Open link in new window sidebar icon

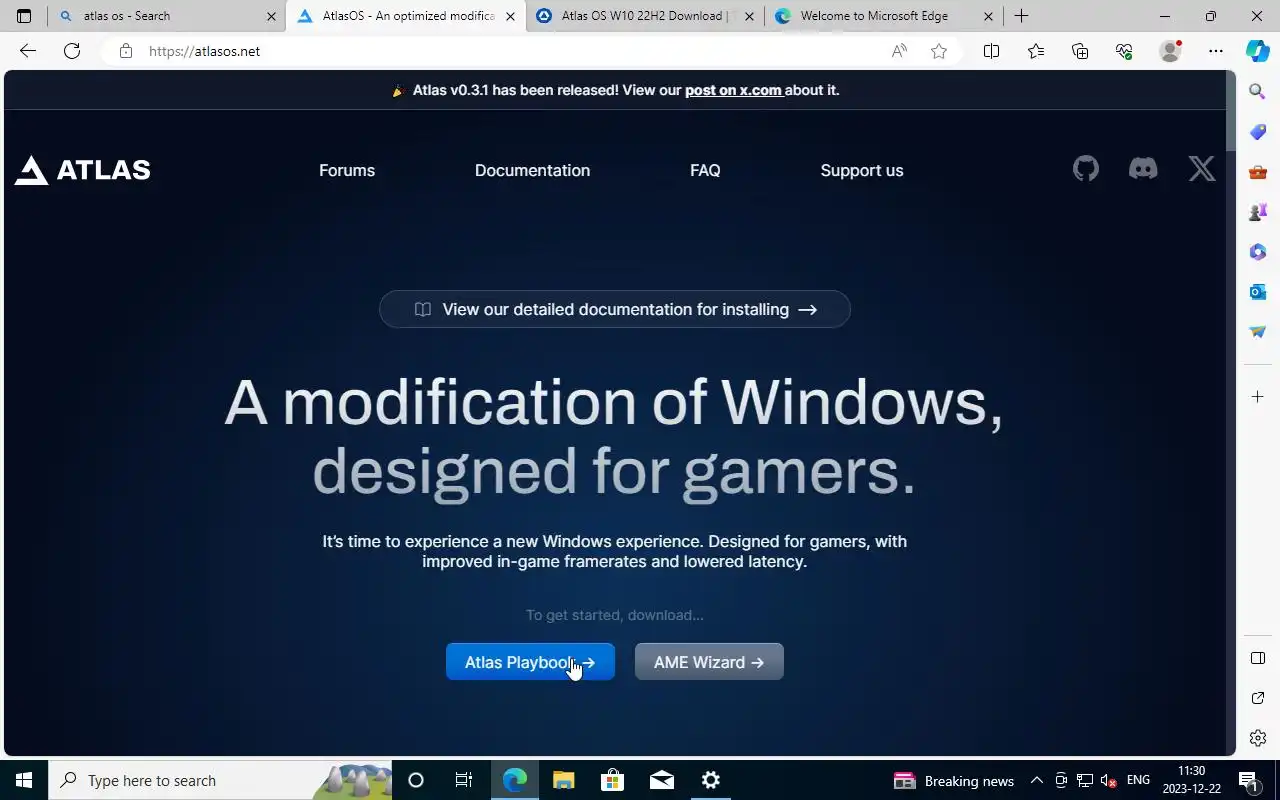(x=1258, y=698)
